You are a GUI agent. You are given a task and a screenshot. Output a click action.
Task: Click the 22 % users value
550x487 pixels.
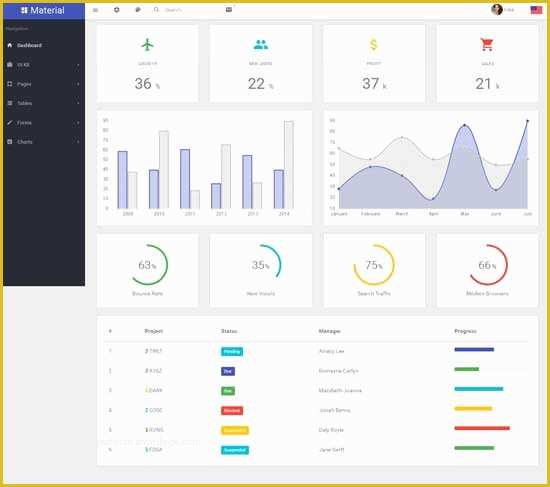(261, 84)
